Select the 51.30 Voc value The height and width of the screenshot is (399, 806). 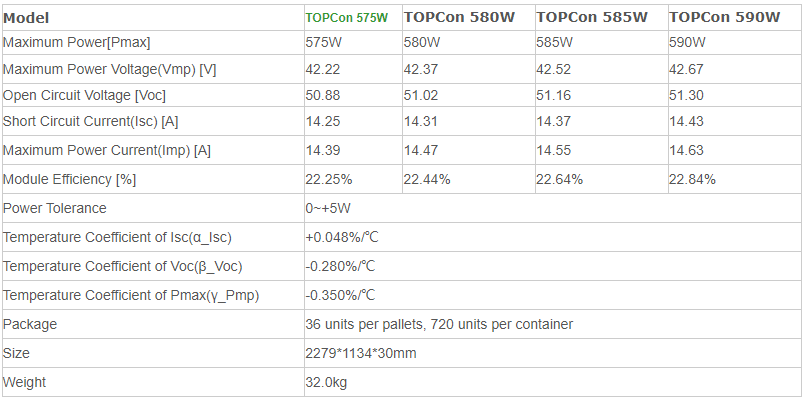(686, 96)
